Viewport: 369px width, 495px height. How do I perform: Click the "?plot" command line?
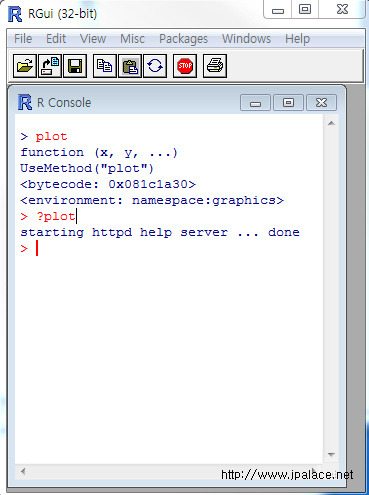48,216
